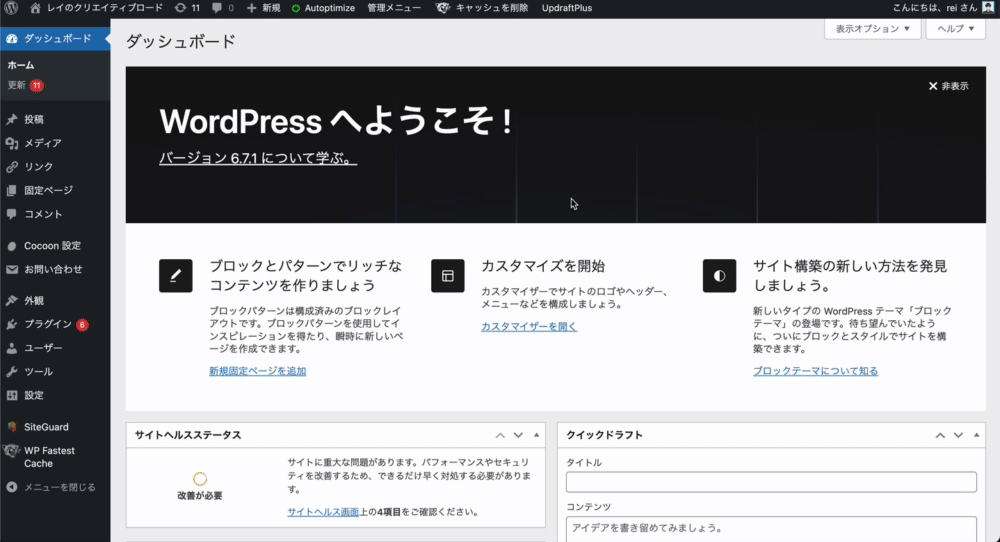The width and height of the screenshot is (1000, 542).
Task: Click the SiteGuard shield icon
Action: (12, 427)
